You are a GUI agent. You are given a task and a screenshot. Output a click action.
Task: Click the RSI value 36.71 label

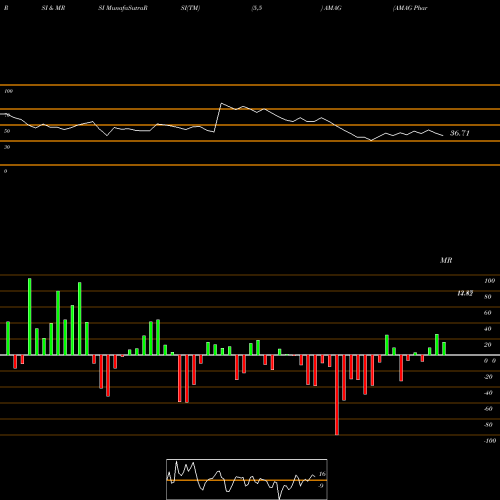pos(460,133)
